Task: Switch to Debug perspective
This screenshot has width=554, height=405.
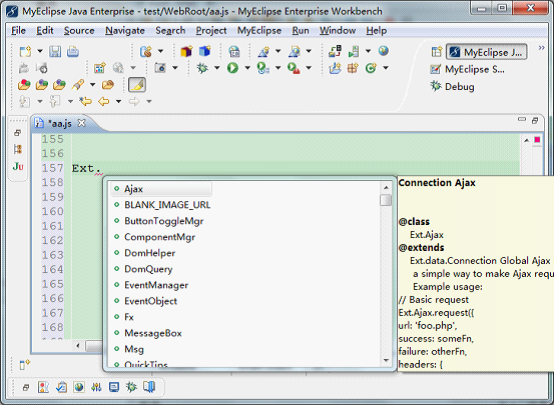Action: click(x=453, y=87)
